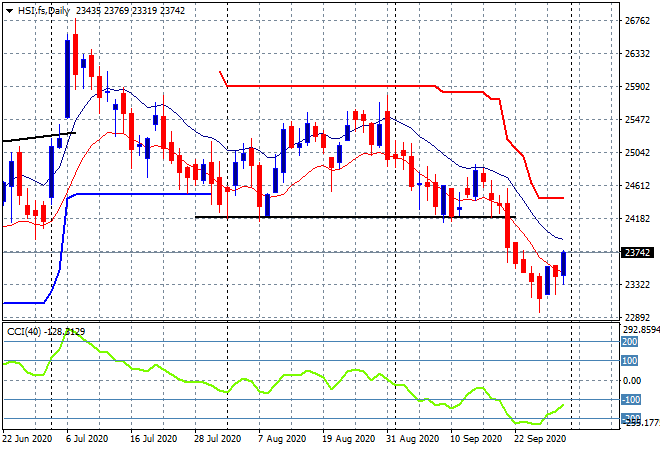Click the 16 Jul 2020 date label
660x450 pixels.
(154, 439)
